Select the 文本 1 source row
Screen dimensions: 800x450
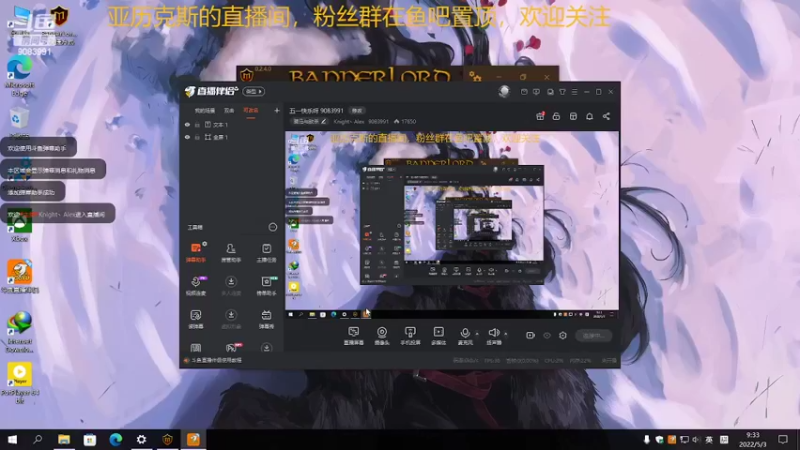232,124
